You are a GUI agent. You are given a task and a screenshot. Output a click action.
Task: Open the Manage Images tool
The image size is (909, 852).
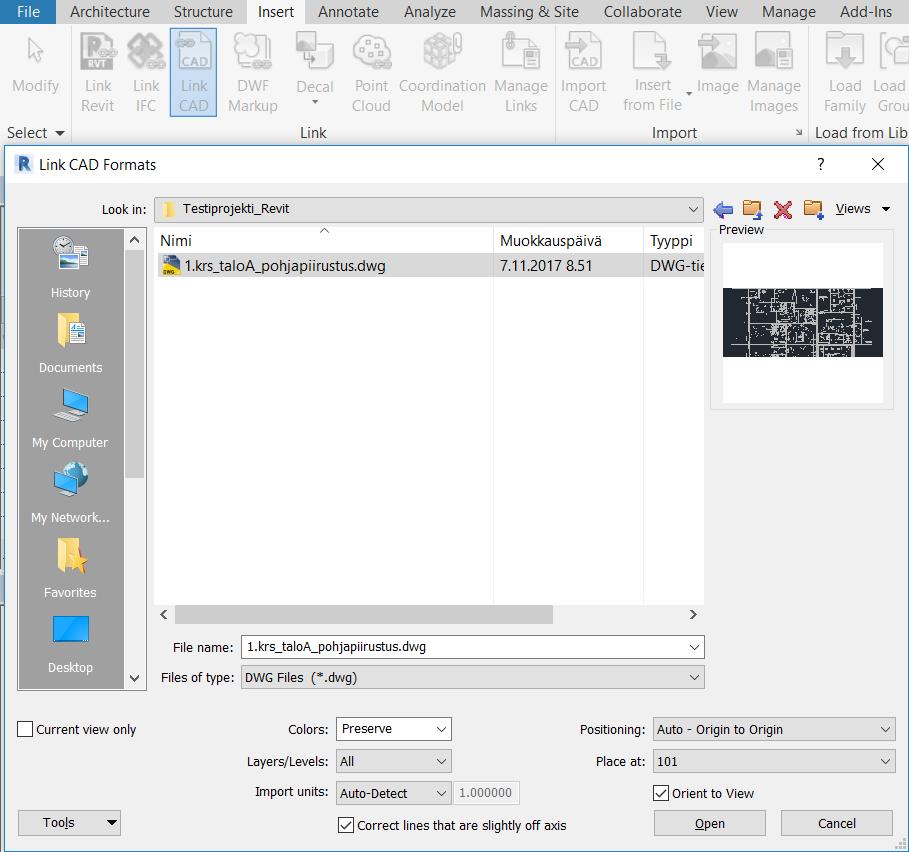tap(773, 72)
